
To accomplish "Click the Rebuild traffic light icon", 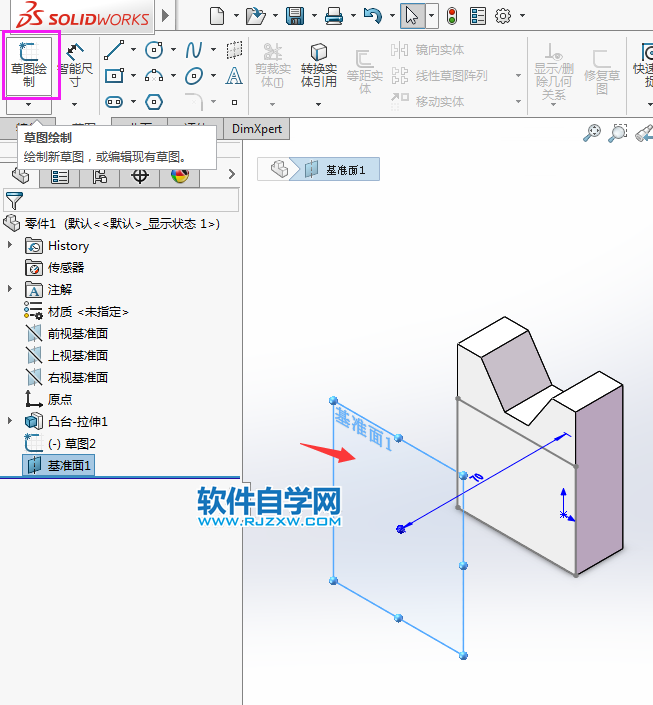I will click(x=452, y=16).
